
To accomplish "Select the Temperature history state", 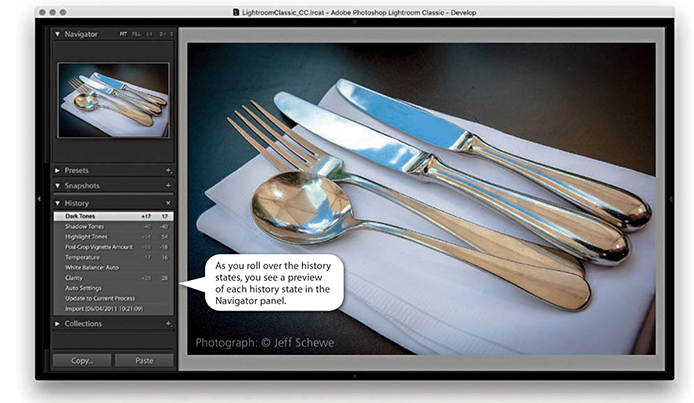I will pyautogui.click(x=113, y=257).
